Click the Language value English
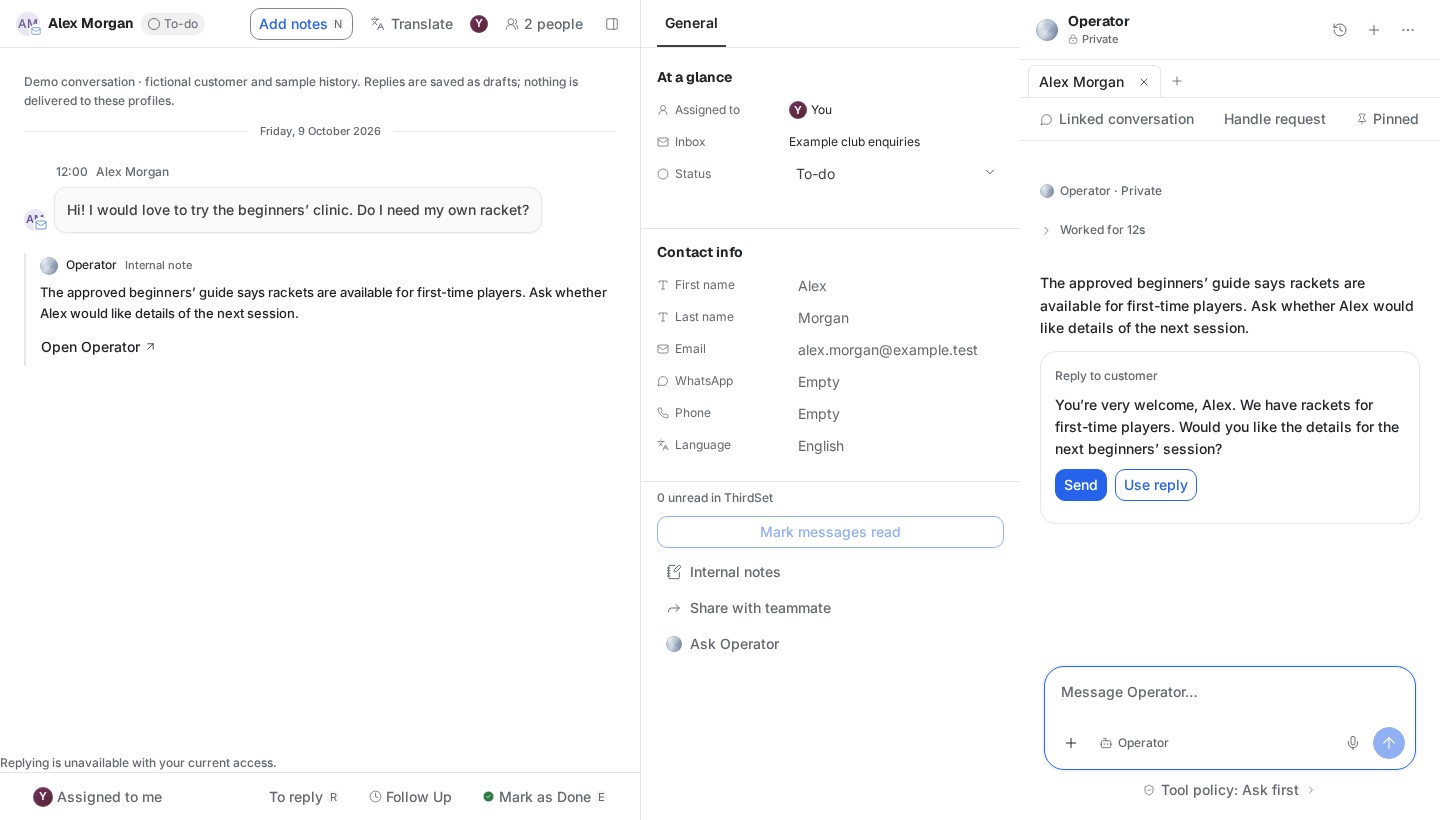Image resolution: width=1440 pixels, height=820 pixels. point(821,446)
